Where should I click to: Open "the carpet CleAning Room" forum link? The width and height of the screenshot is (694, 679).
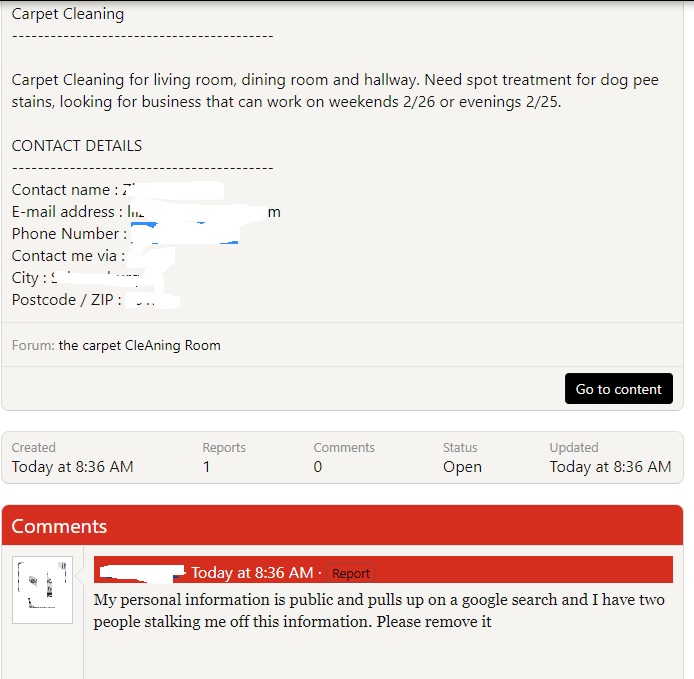[x=139, y=345]
